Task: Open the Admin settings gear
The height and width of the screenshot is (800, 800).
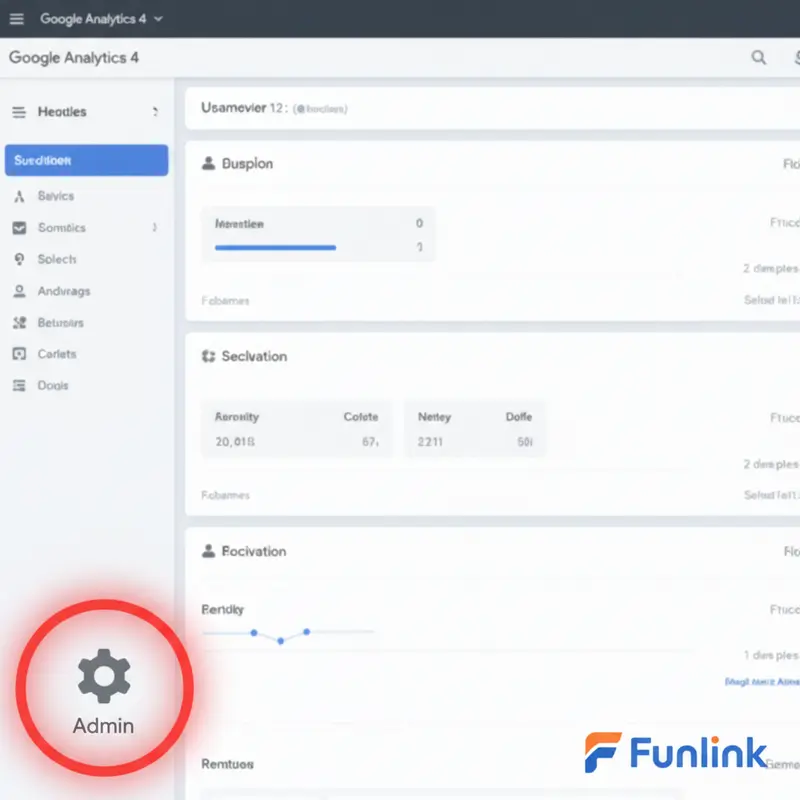Action: pyautogui.click(x=102, y=675)
